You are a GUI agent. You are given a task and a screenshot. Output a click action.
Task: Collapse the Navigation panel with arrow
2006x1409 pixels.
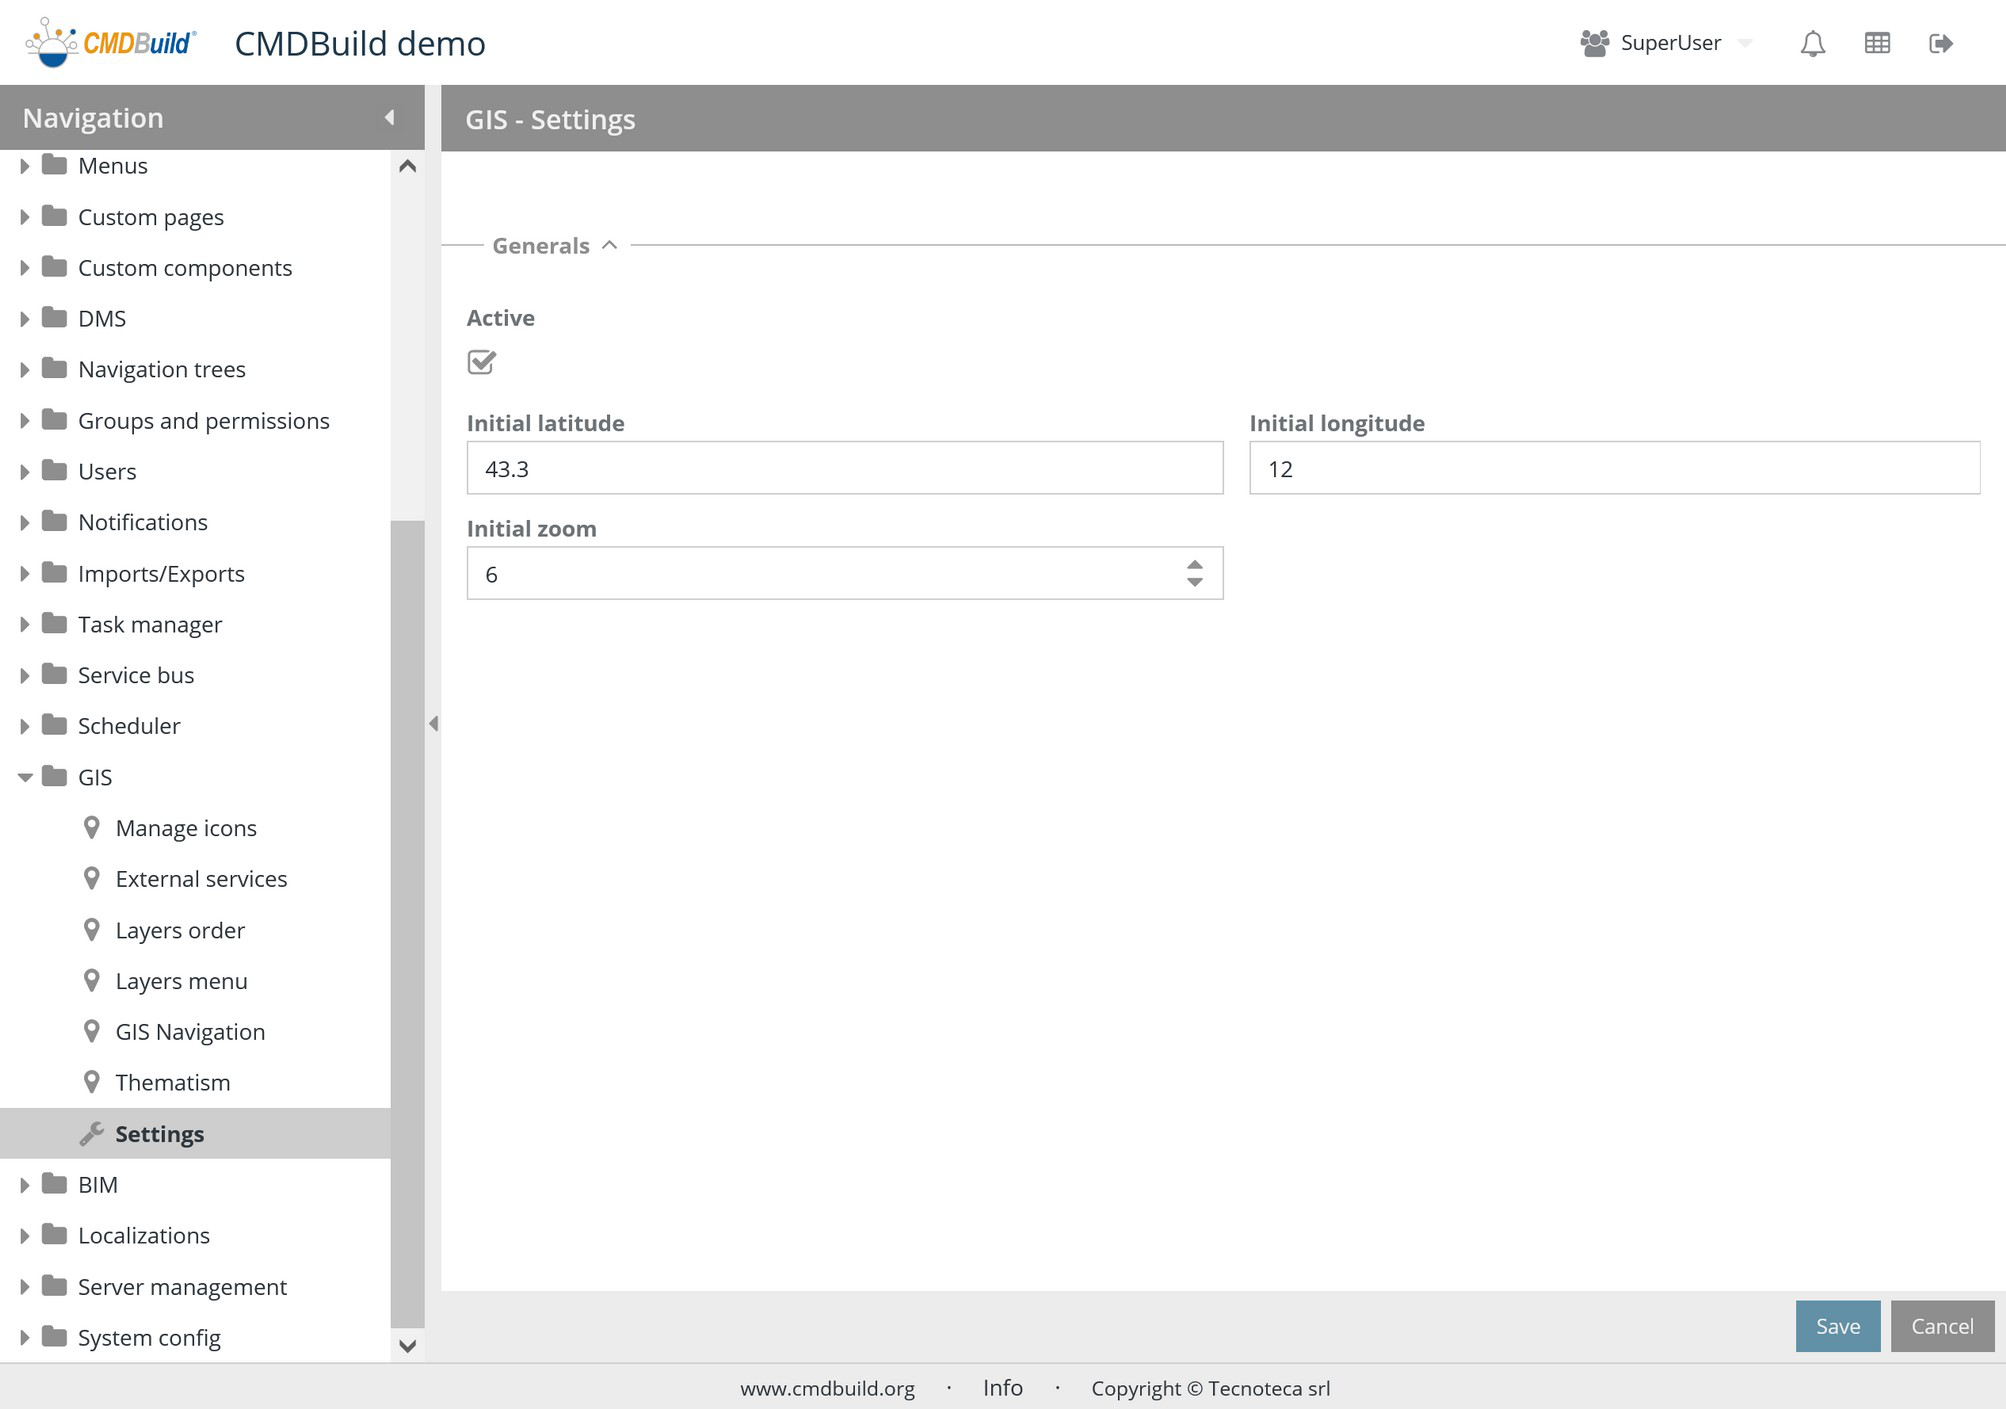(389, 118)
